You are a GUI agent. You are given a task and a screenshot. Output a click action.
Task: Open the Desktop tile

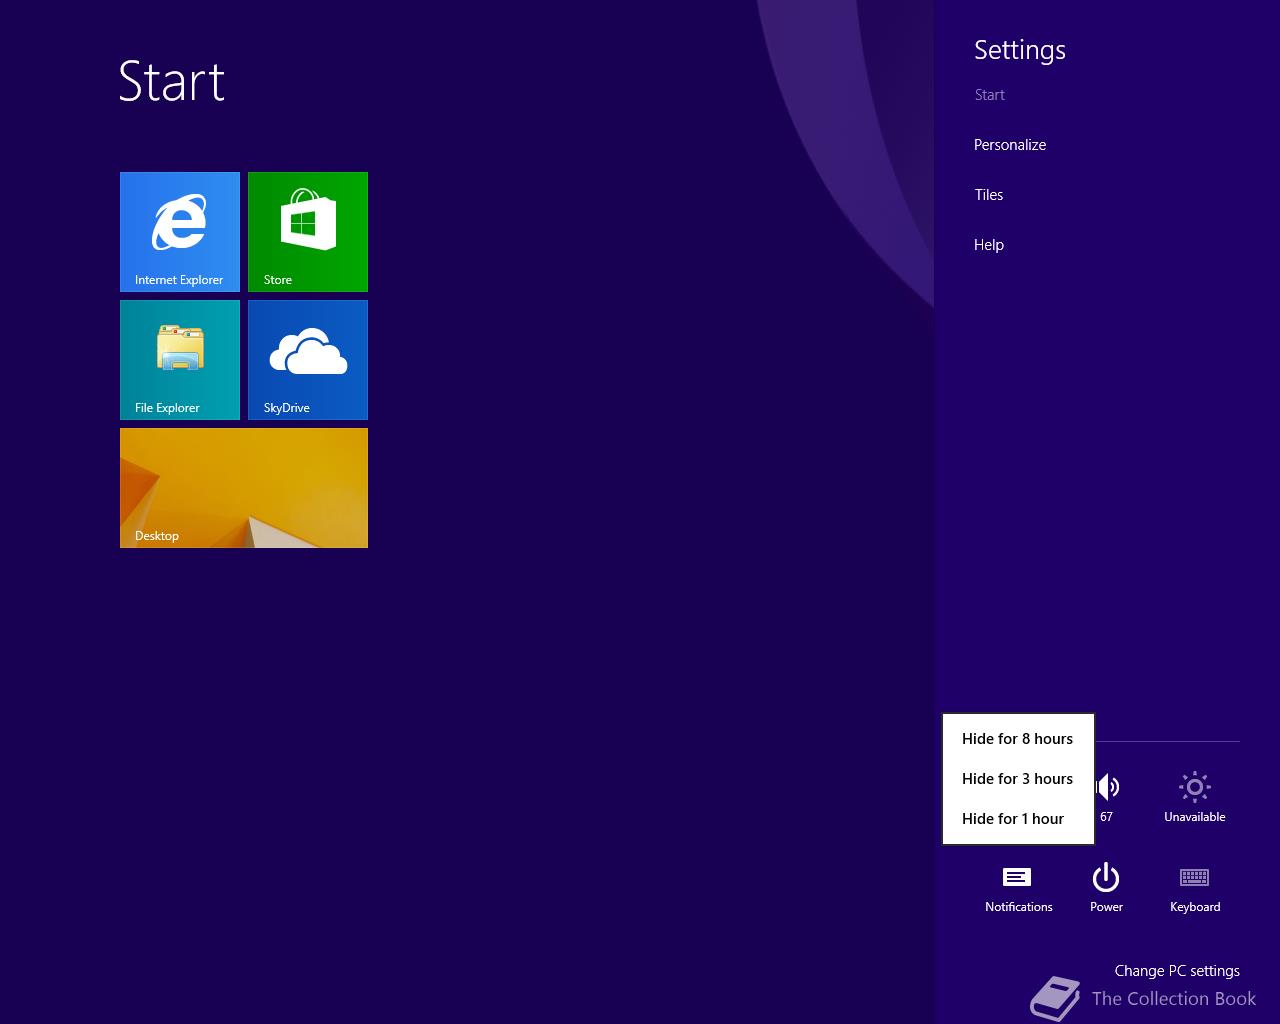click(244, 488)
